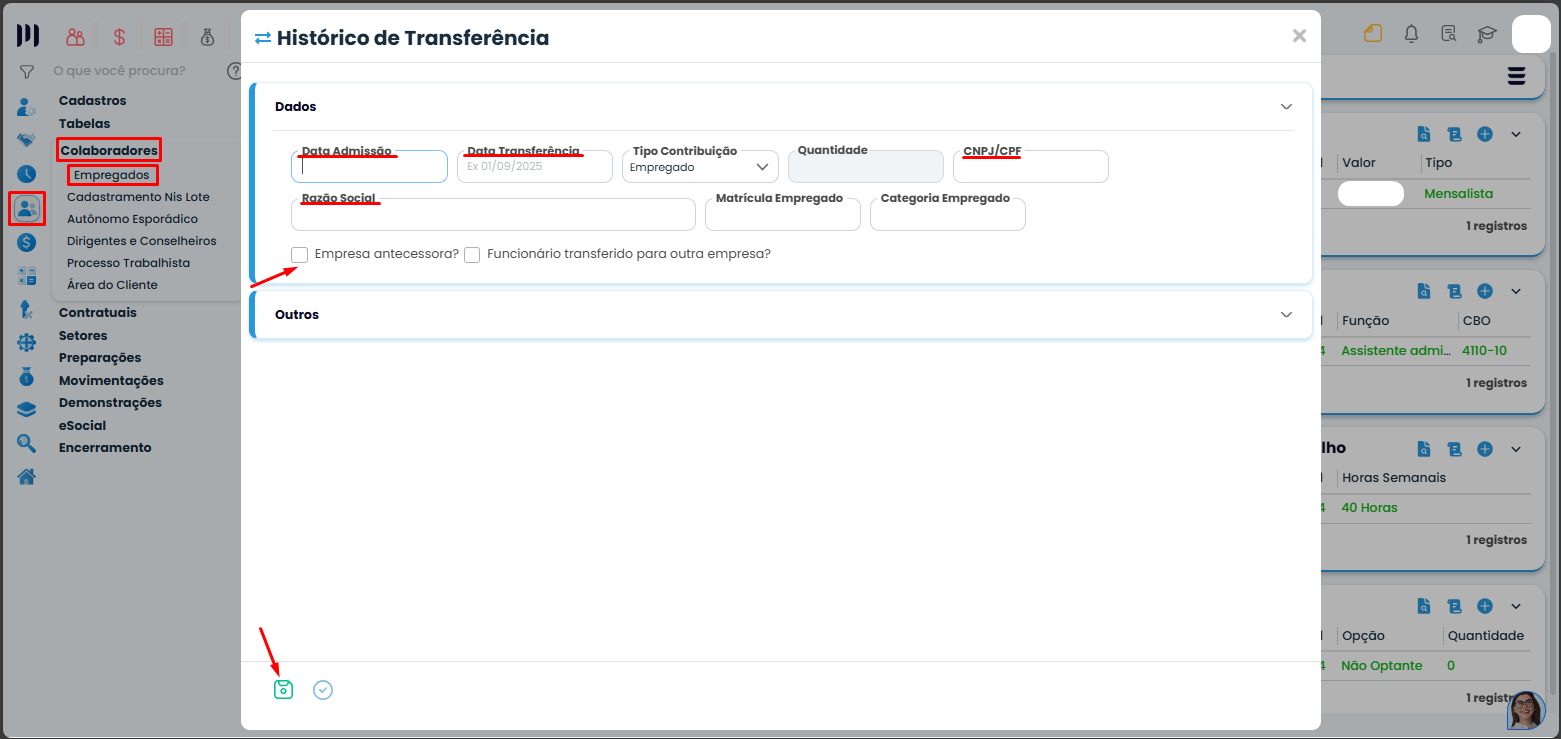The image size is (1561, 739).
Task: Click the '40 Horas' value
Action: coord(1369,507)
